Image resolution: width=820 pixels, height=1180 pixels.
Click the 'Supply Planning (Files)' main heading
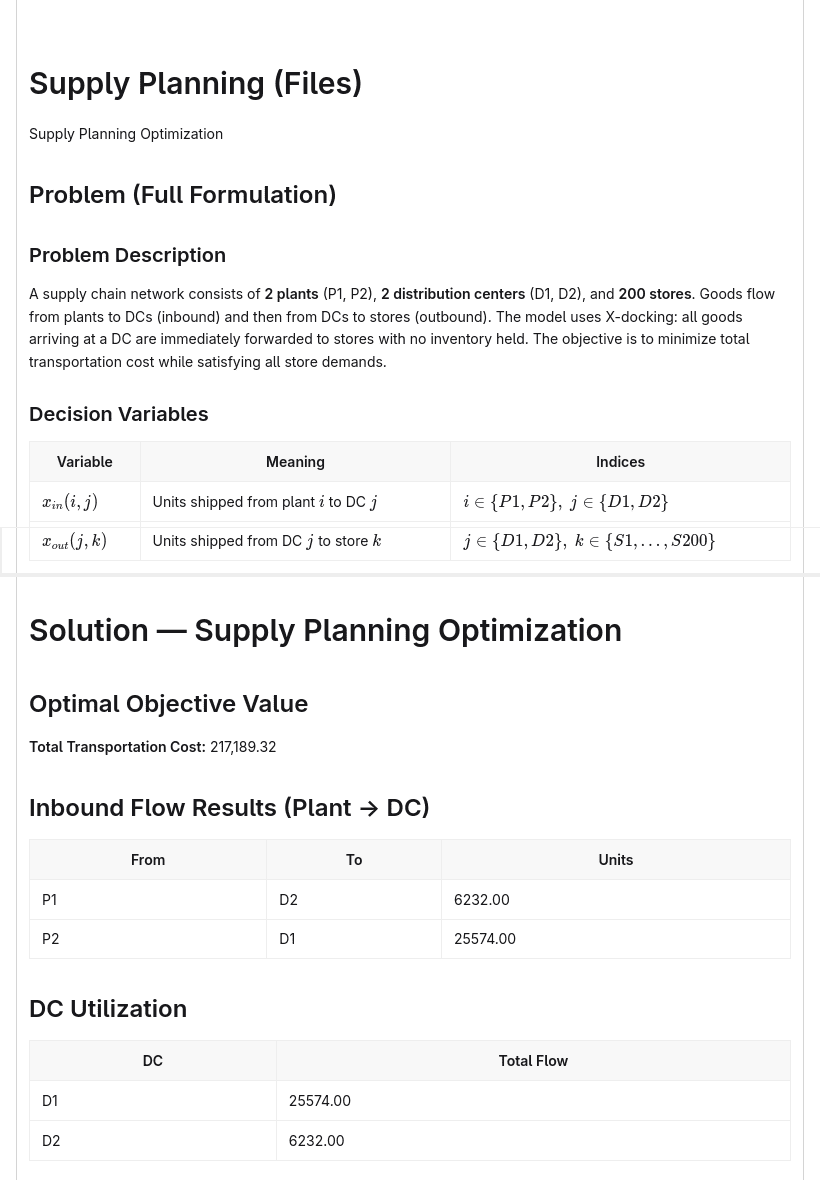tap(196, 84)
